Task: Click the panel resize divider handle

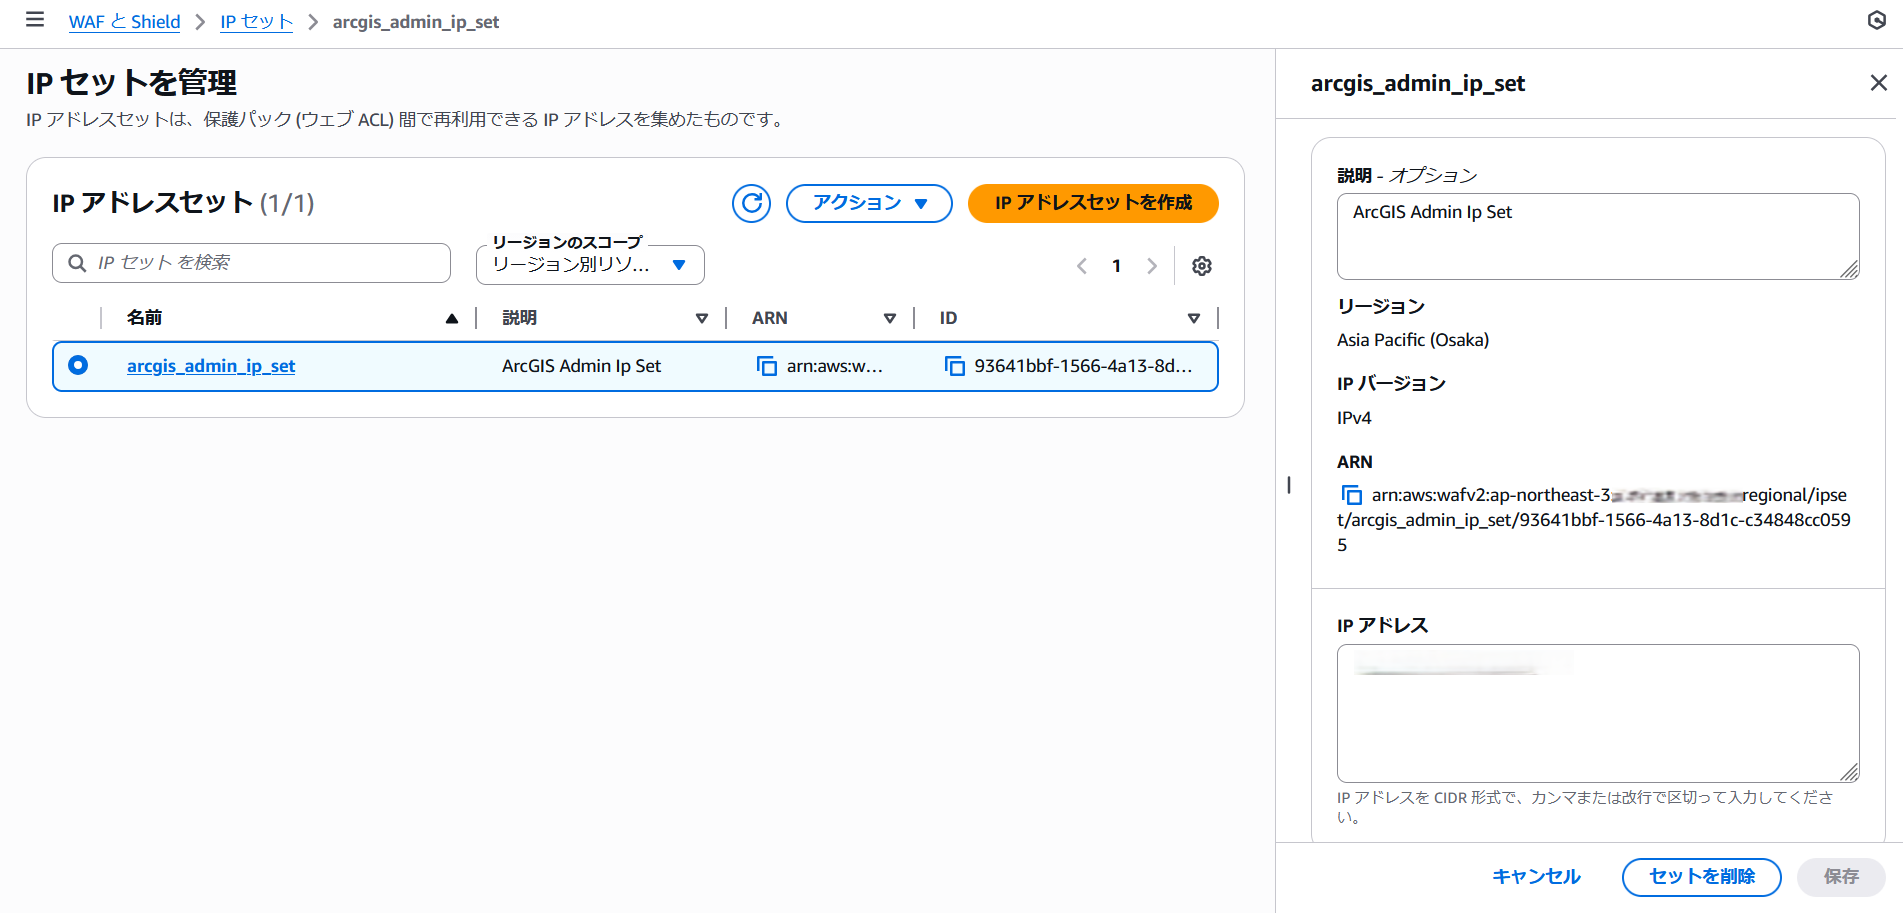Action: (1288, 485)
